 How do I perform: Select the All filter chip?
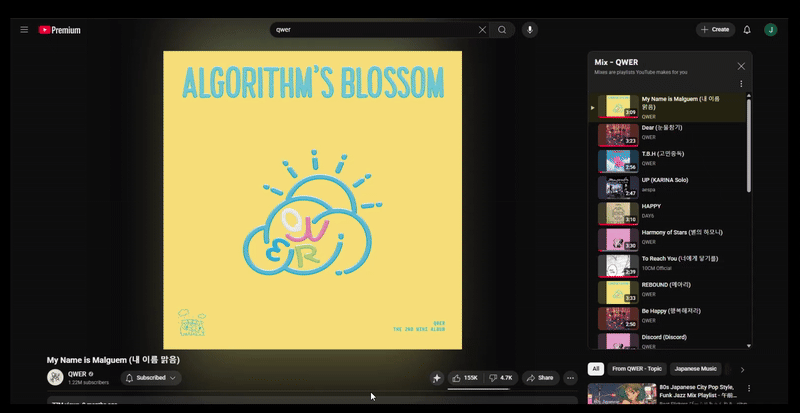(595, 369)
